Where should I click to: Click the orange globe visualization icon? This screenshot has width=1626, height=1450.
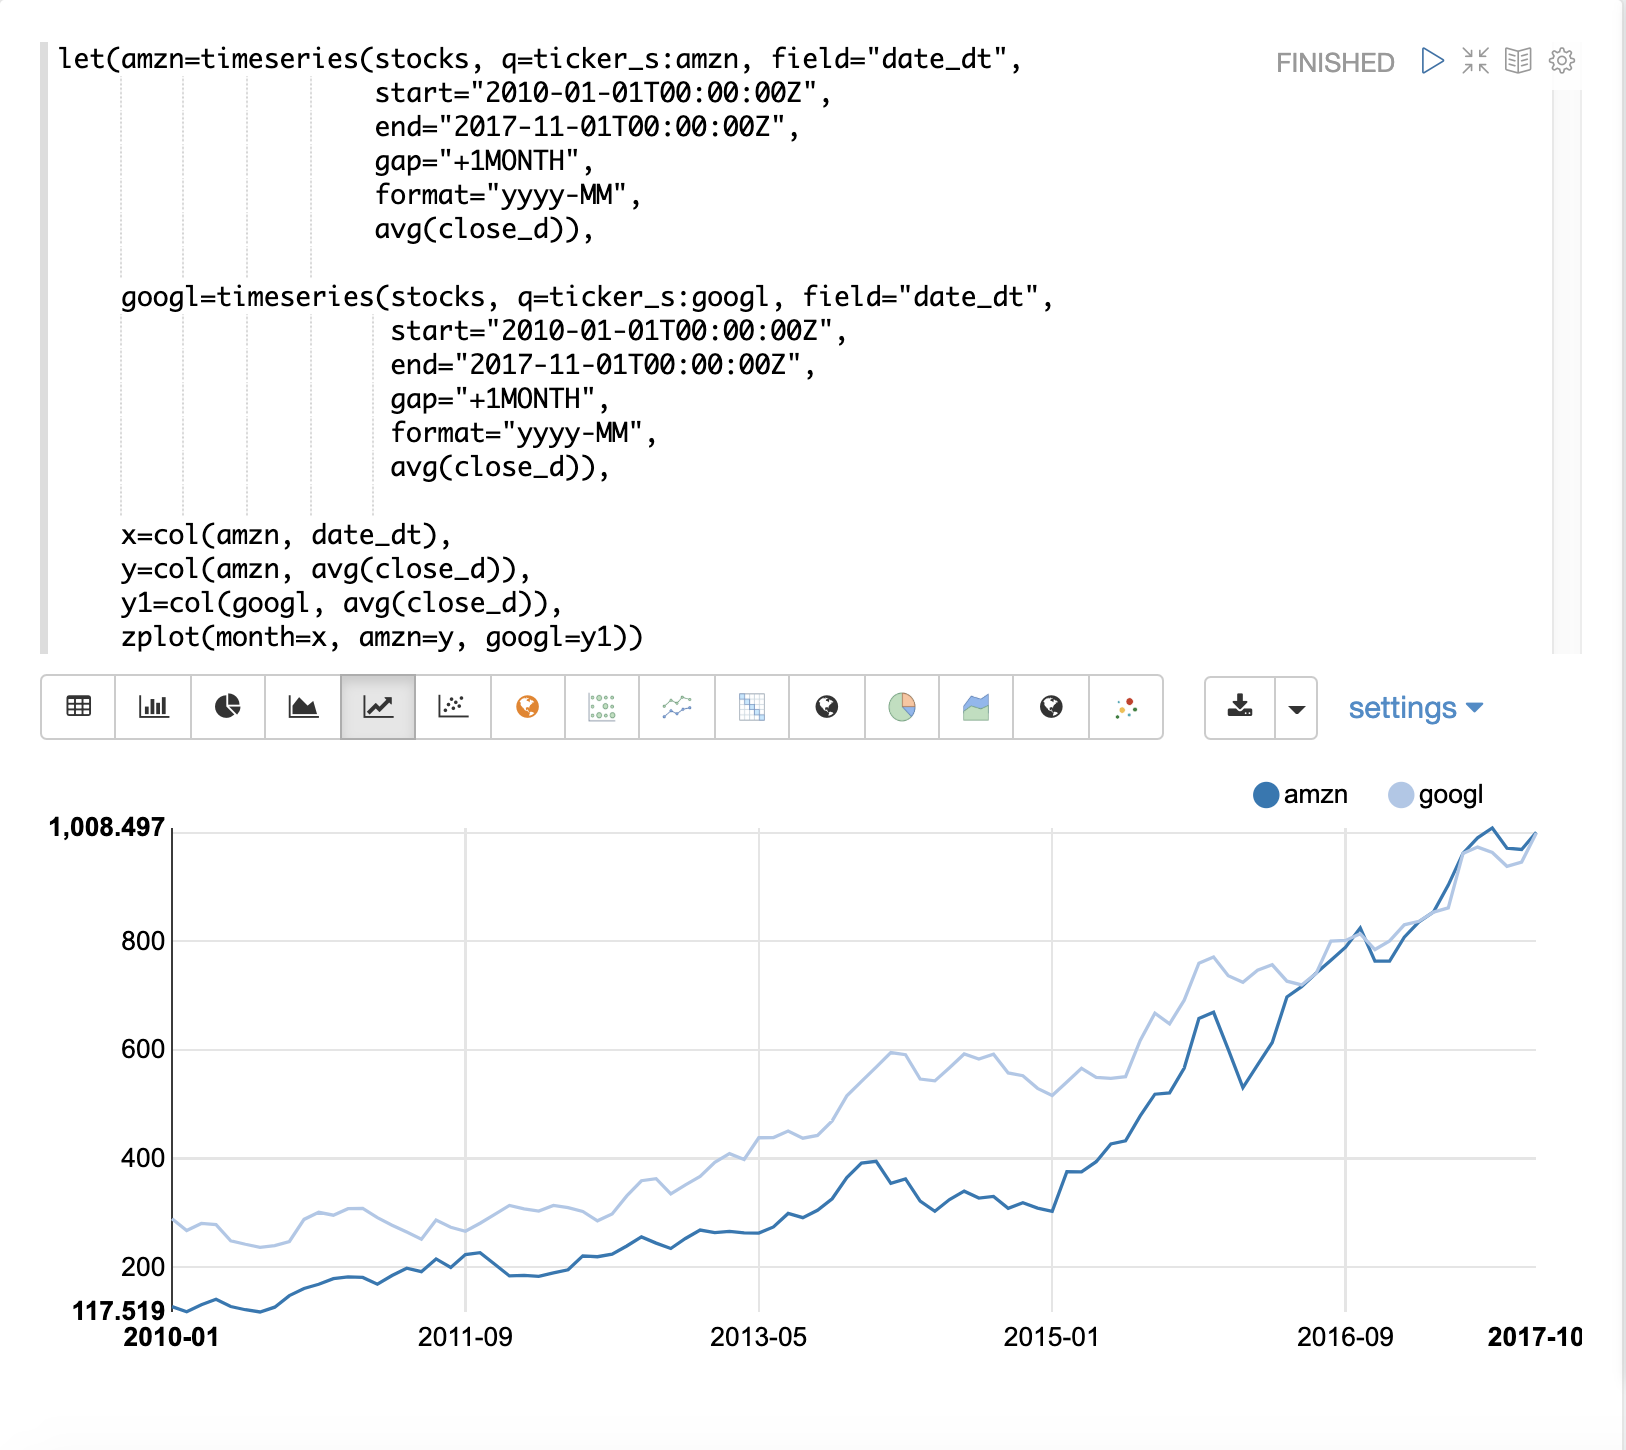pyautogui.click(x=528, y=707)
